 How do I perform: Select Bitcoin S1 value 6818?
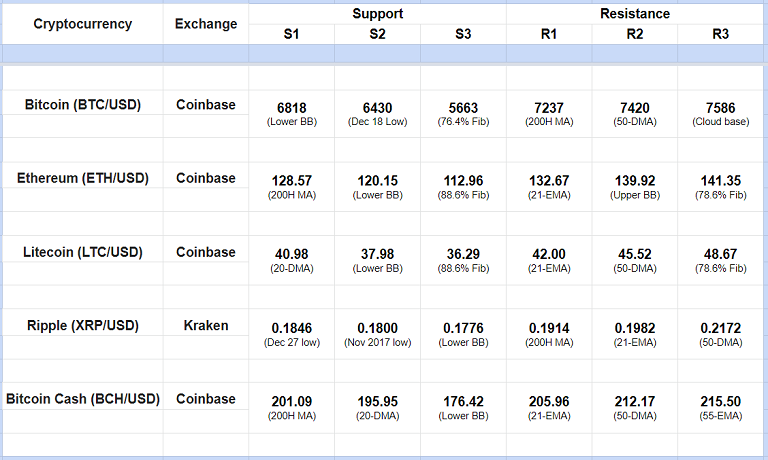click(291, 107)
